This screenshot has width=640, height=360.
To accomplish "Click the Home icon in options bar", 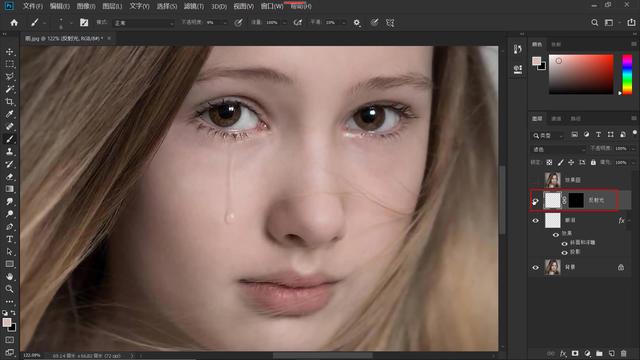I will point(14,22).
